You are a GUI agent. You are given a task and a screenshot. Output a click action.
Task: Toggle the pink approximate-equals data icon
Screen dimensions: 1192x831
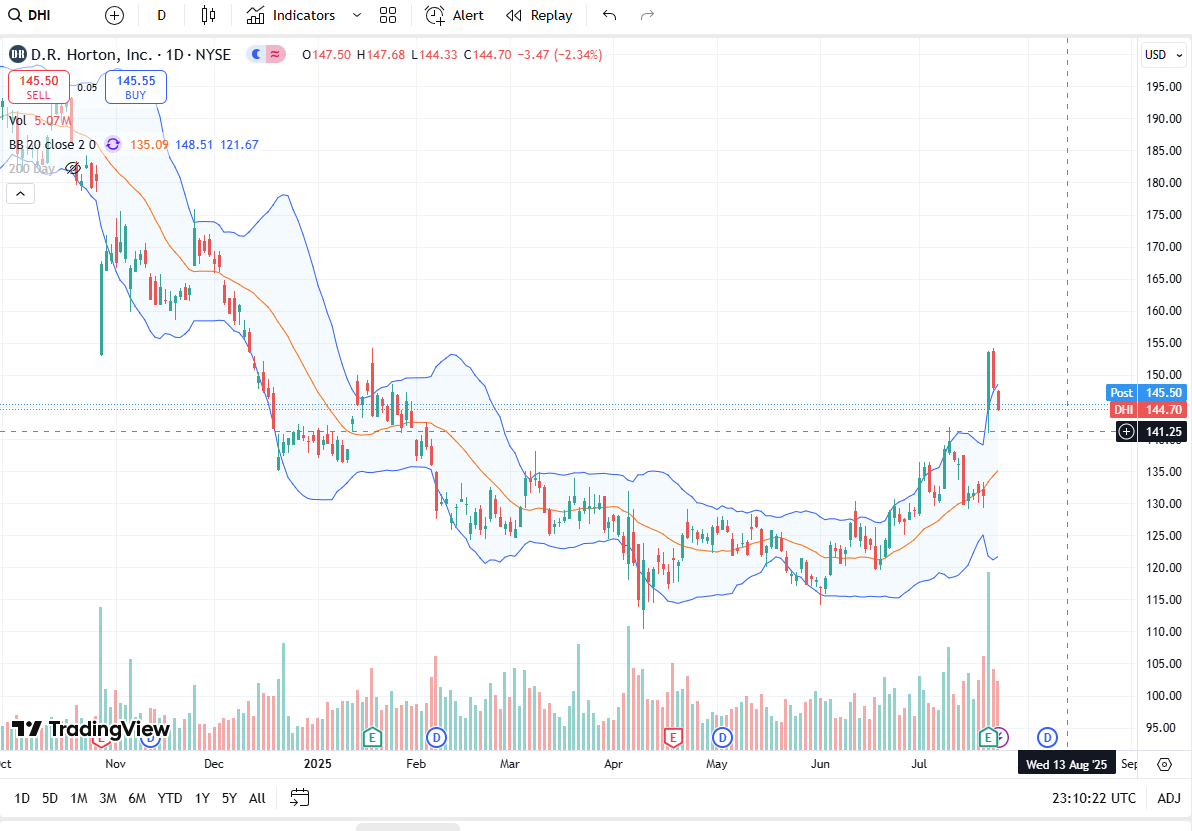coord(275,54)
